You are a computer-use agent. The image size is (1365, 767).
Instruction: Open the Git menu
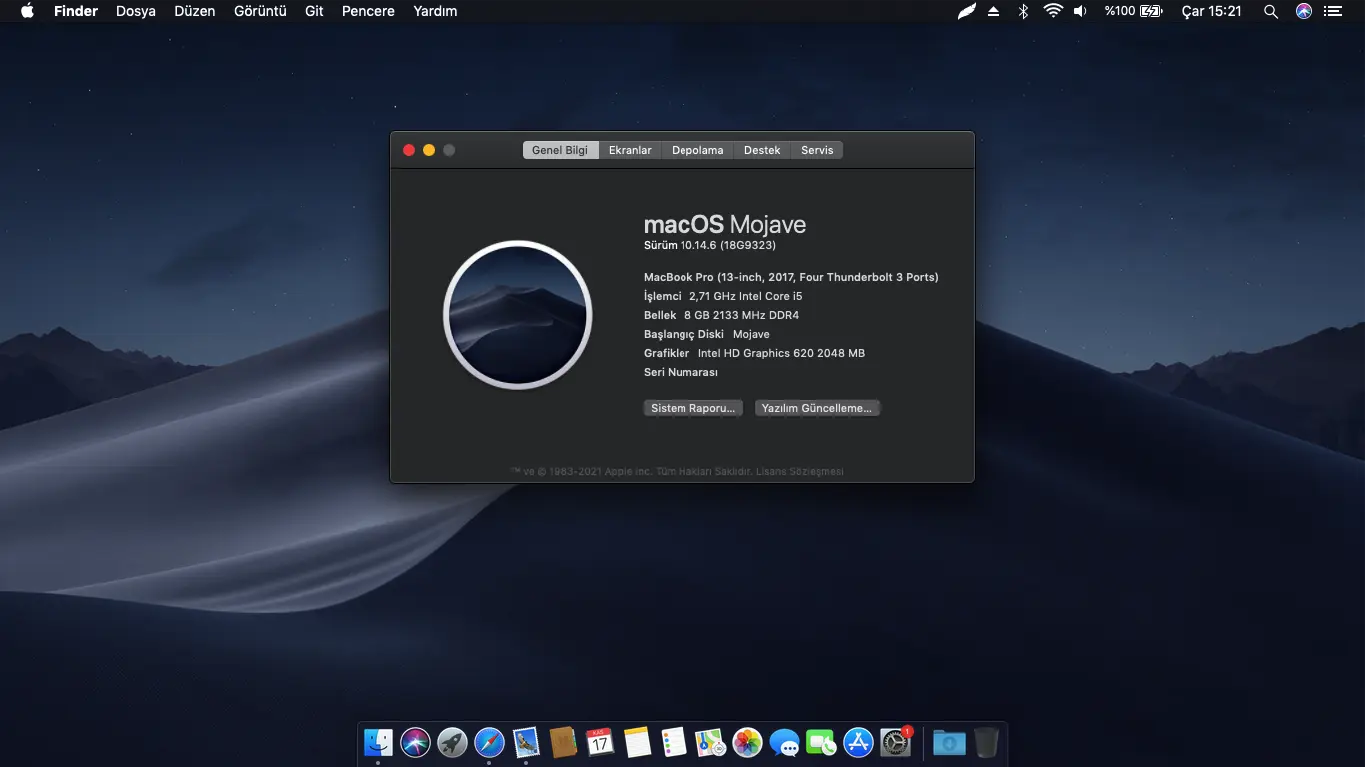click(x=314, y=11)
